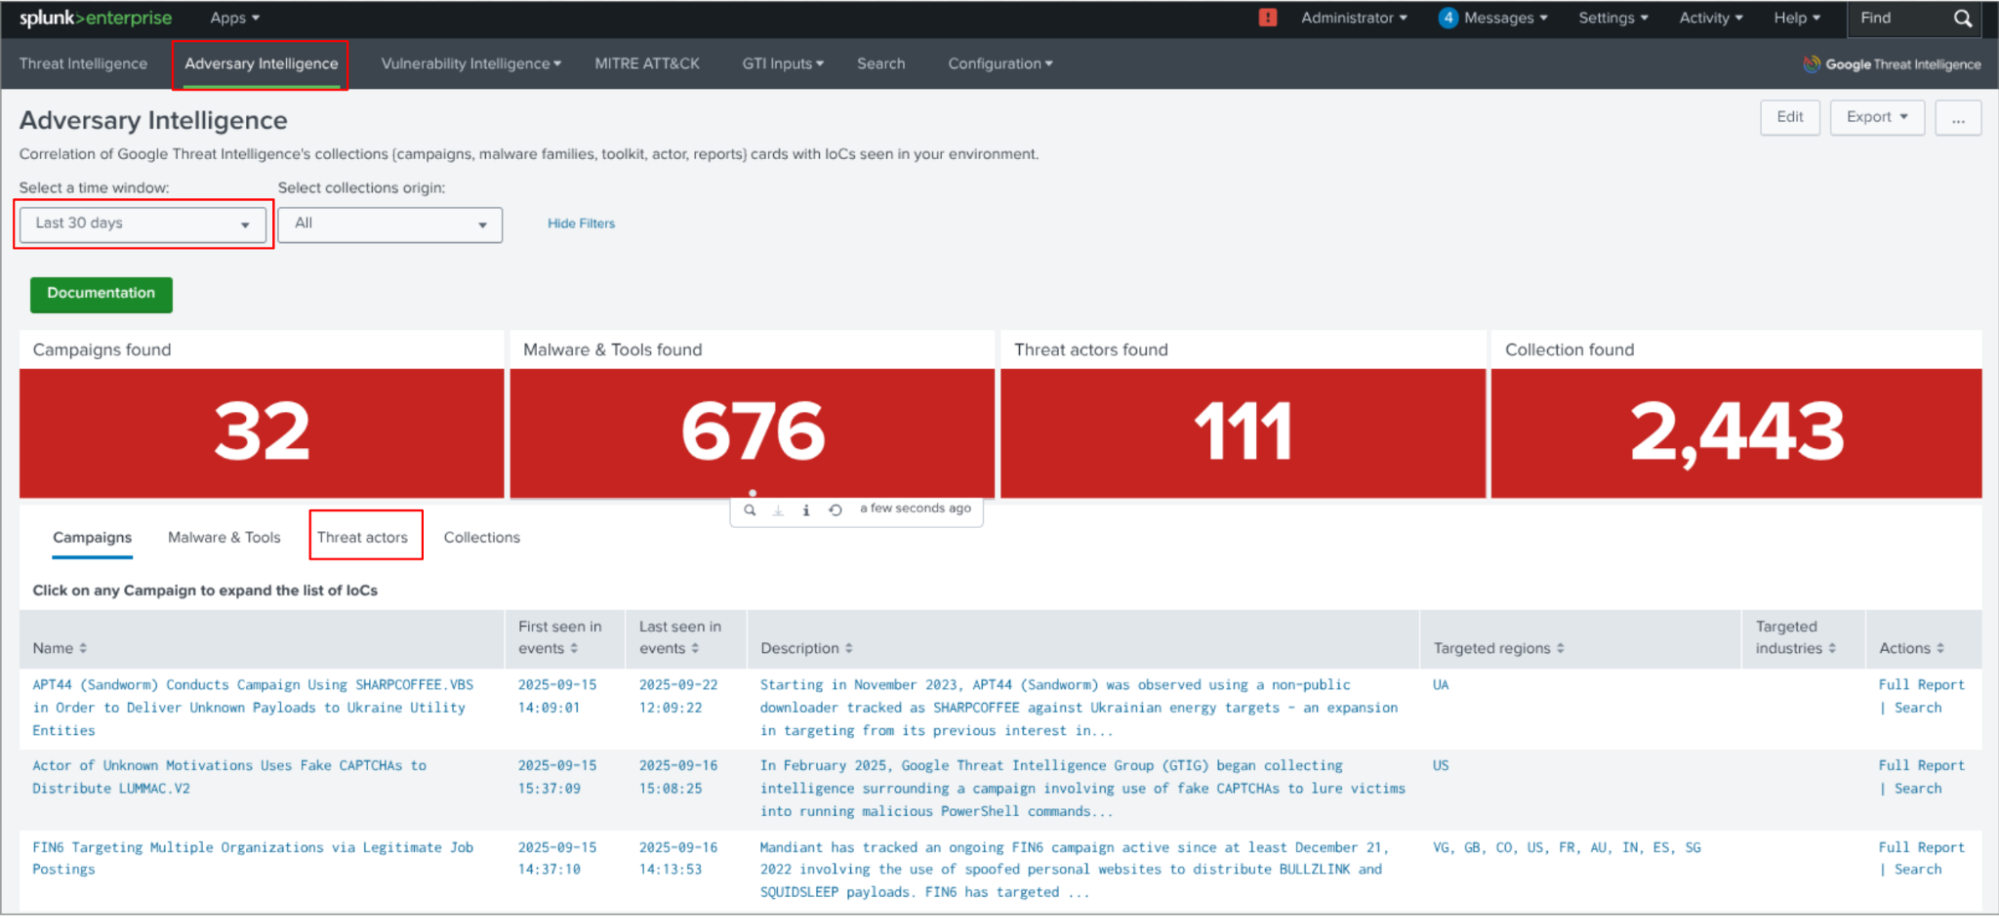Sort by Actions column
The height and width of the screenshot is (919, 1999).
tap(1911, 648)
